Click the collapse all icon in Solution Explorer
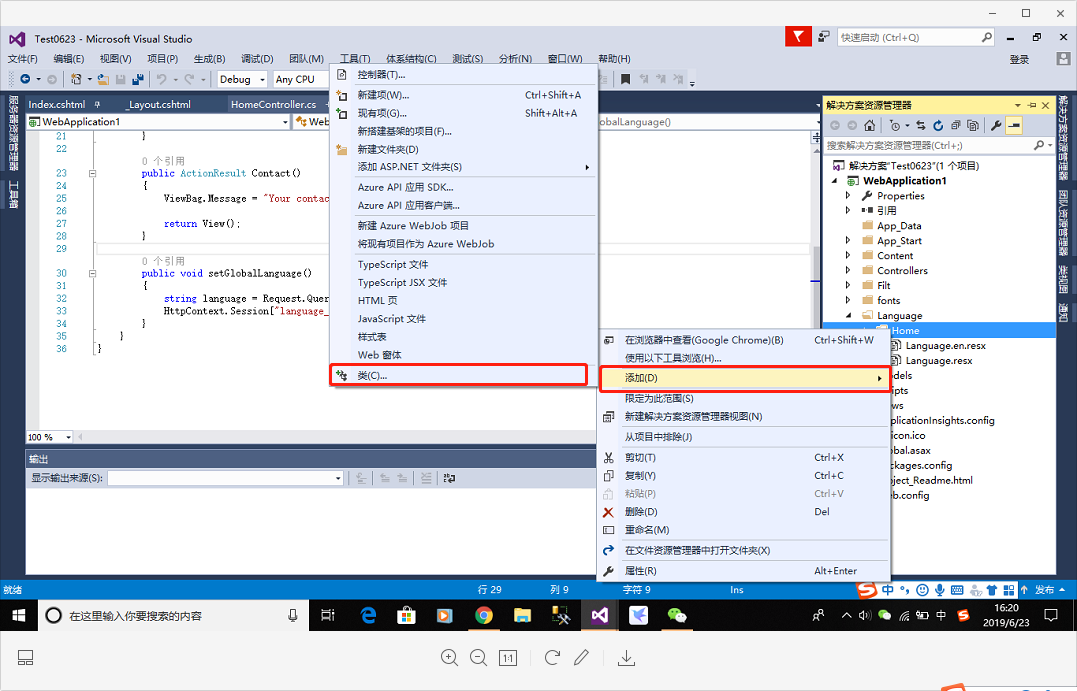This screenshot has width=1077, height=691. click(955, 125)
